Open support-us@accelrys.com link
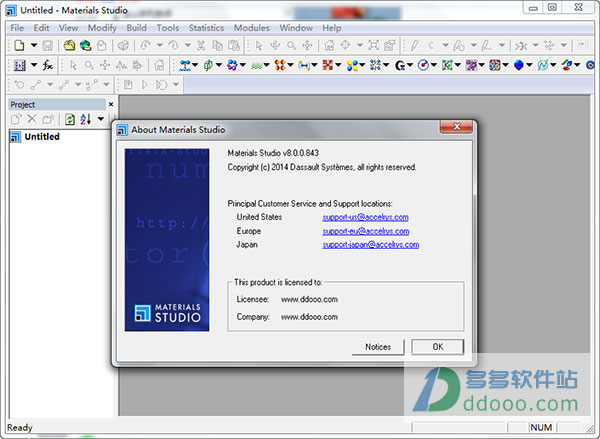 [365, 217]
